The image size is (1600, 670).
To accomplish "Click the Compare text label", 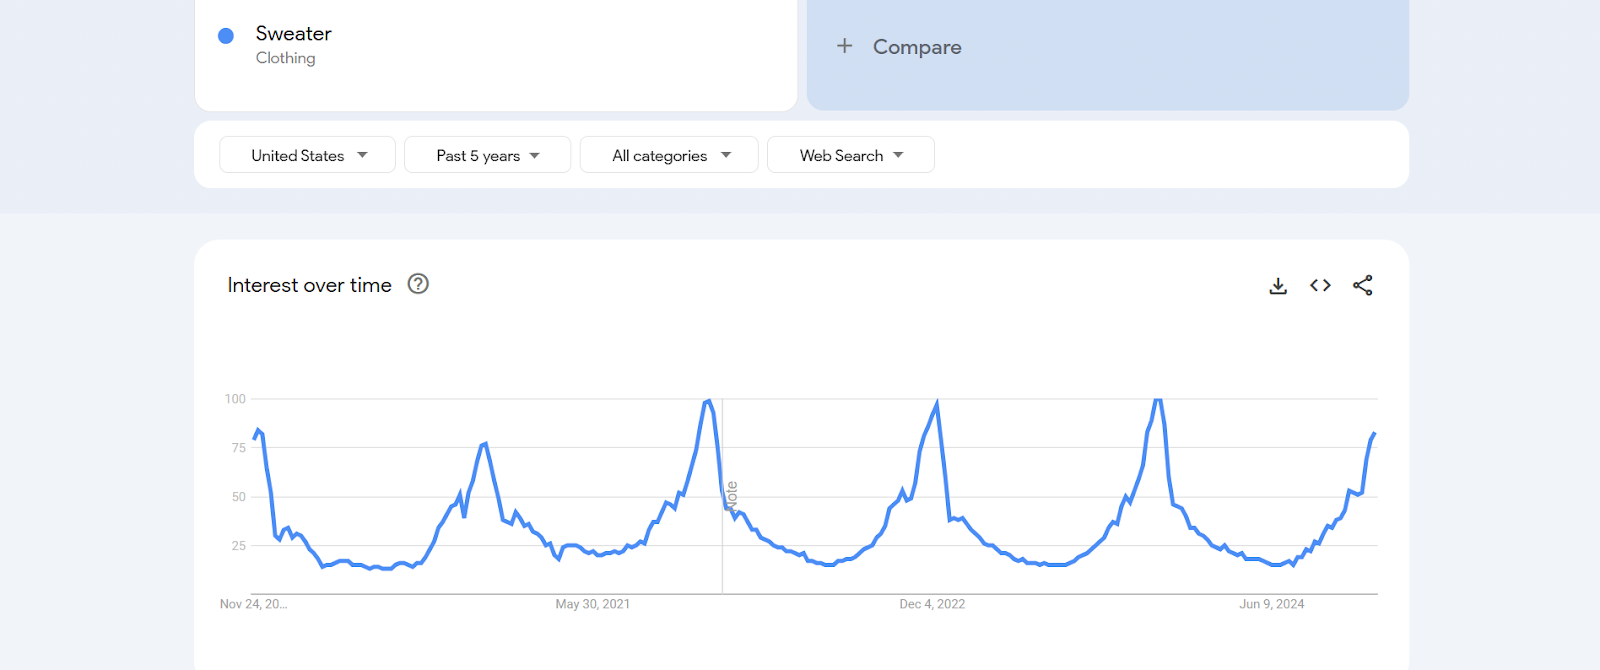I will coord(917,47).
